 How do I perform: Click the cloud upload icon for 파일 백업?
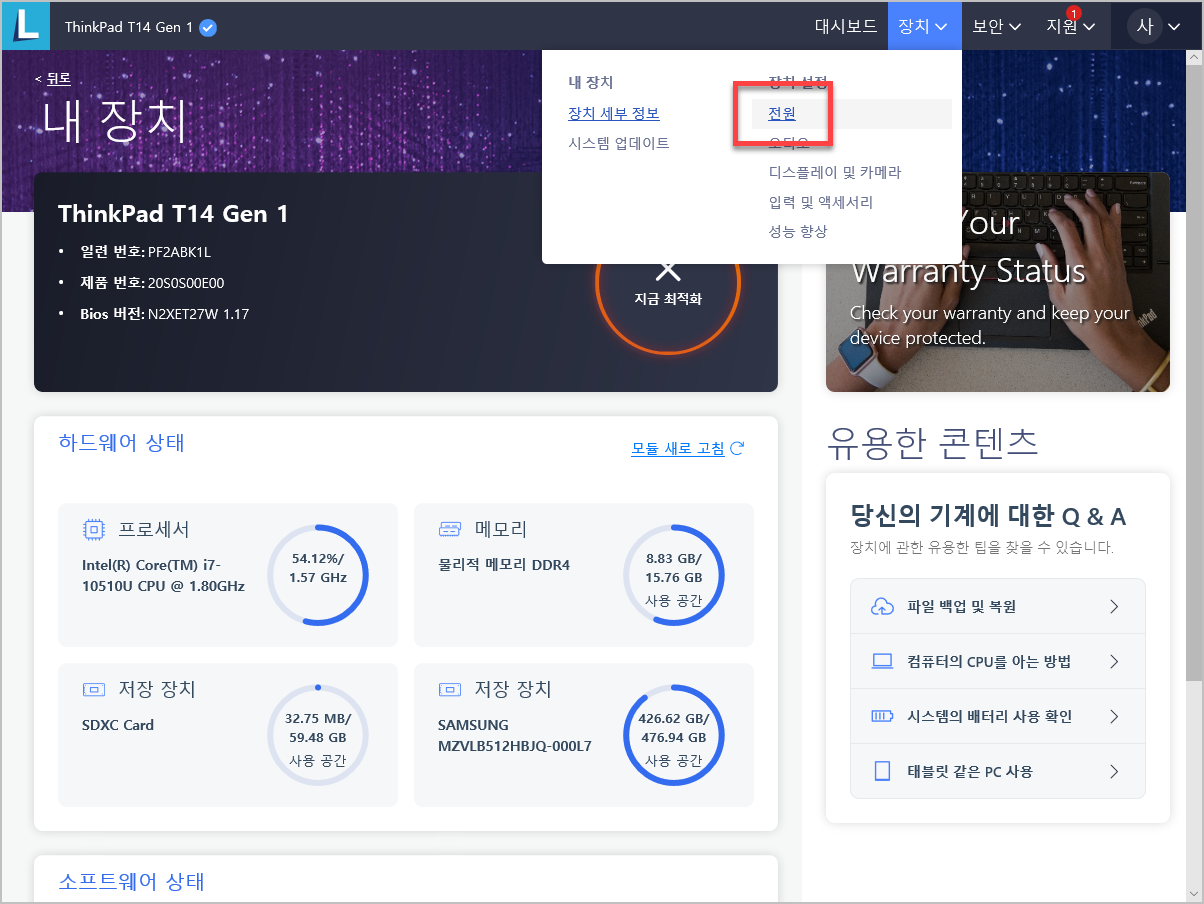pos(882,606)
